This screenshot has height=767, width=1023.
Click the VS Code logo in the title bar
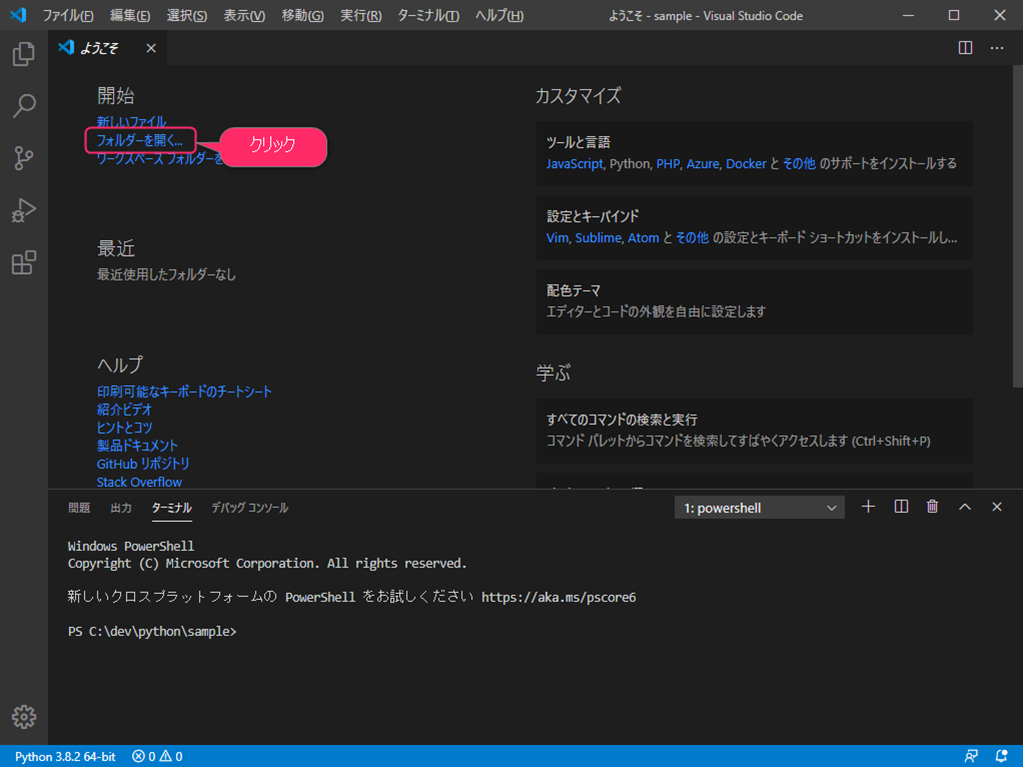coord(18,15)
